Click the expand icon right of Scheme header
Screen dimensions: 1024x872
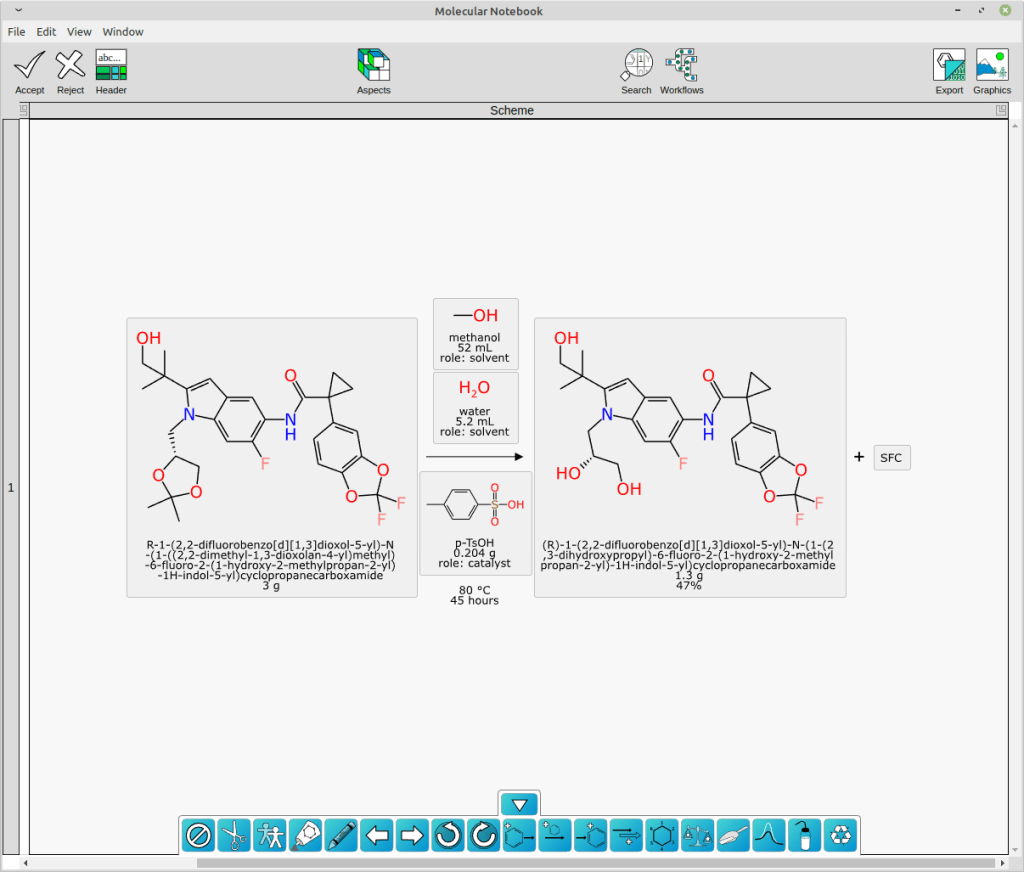tap(1001, 111)
